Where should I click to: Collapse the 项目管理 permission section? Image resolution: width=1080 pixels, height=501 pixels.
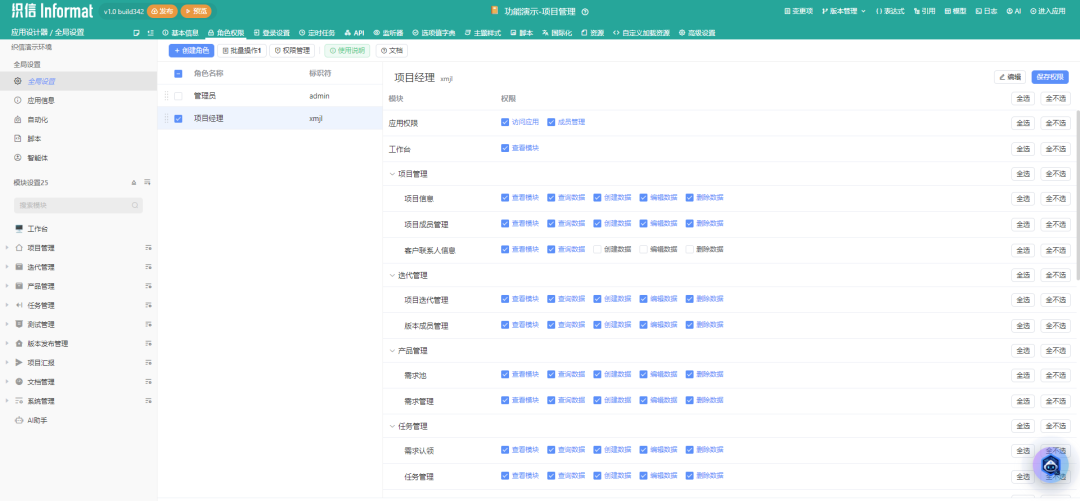(392, 174)
